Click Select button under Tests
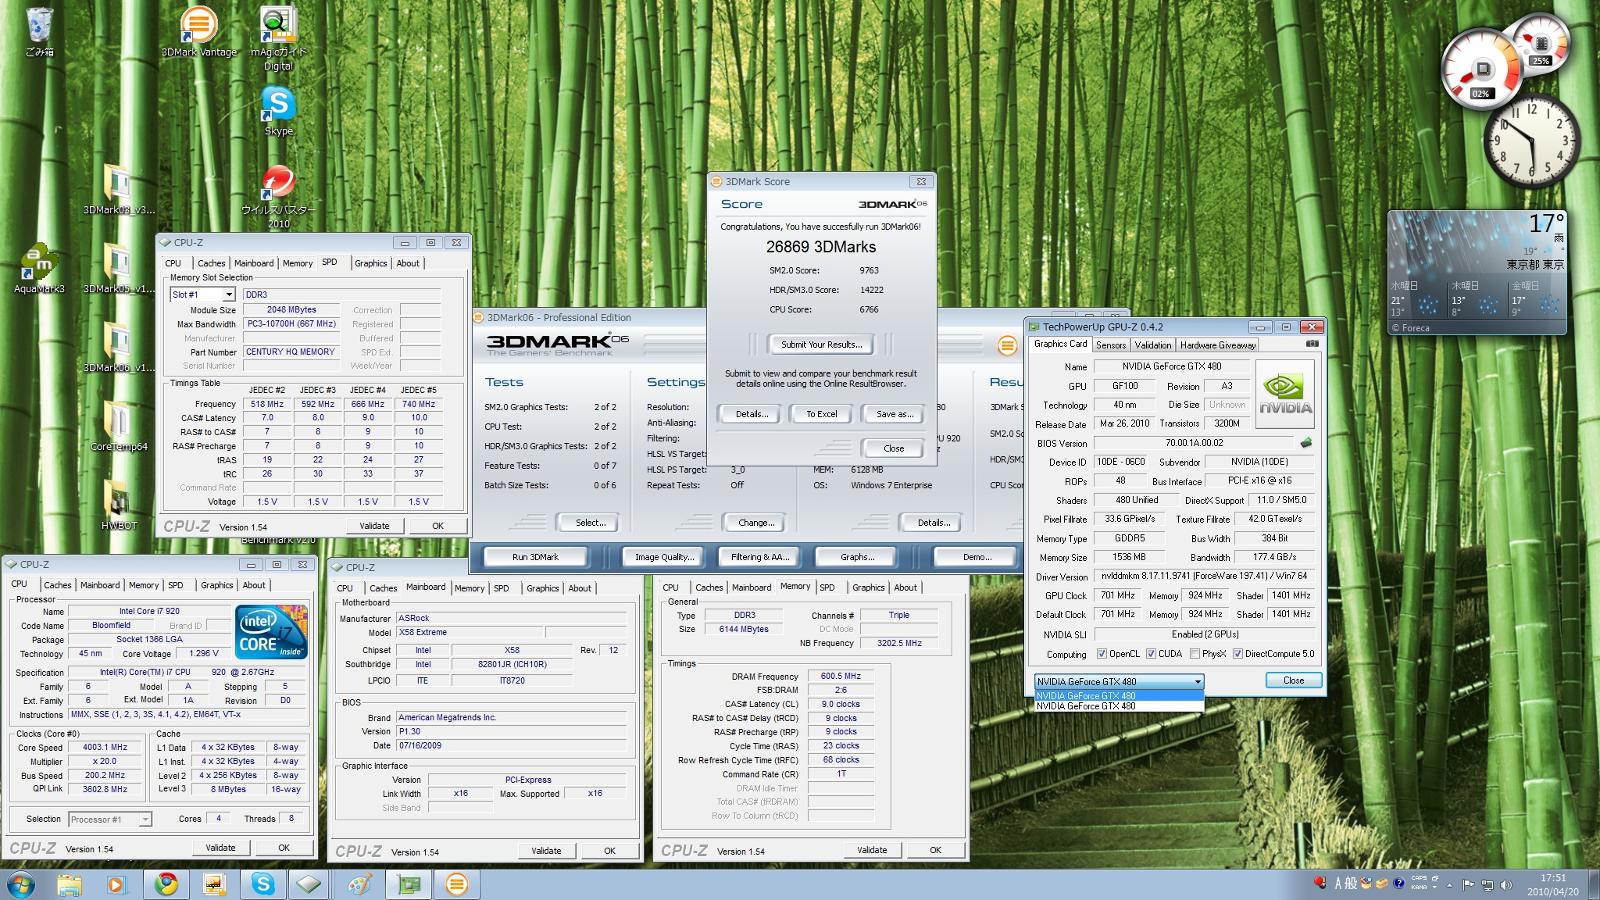This screenshot has height=900, width=1600. coord(591,522)
